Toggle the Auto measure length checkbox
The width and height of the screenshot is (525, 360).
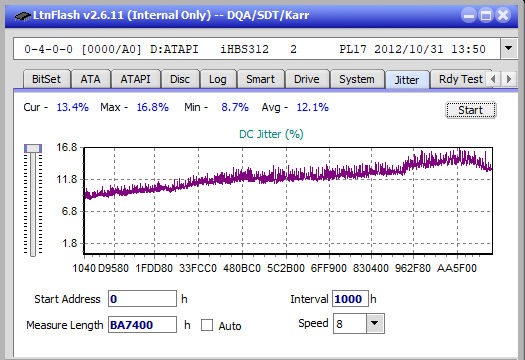(x=207, y=325)
